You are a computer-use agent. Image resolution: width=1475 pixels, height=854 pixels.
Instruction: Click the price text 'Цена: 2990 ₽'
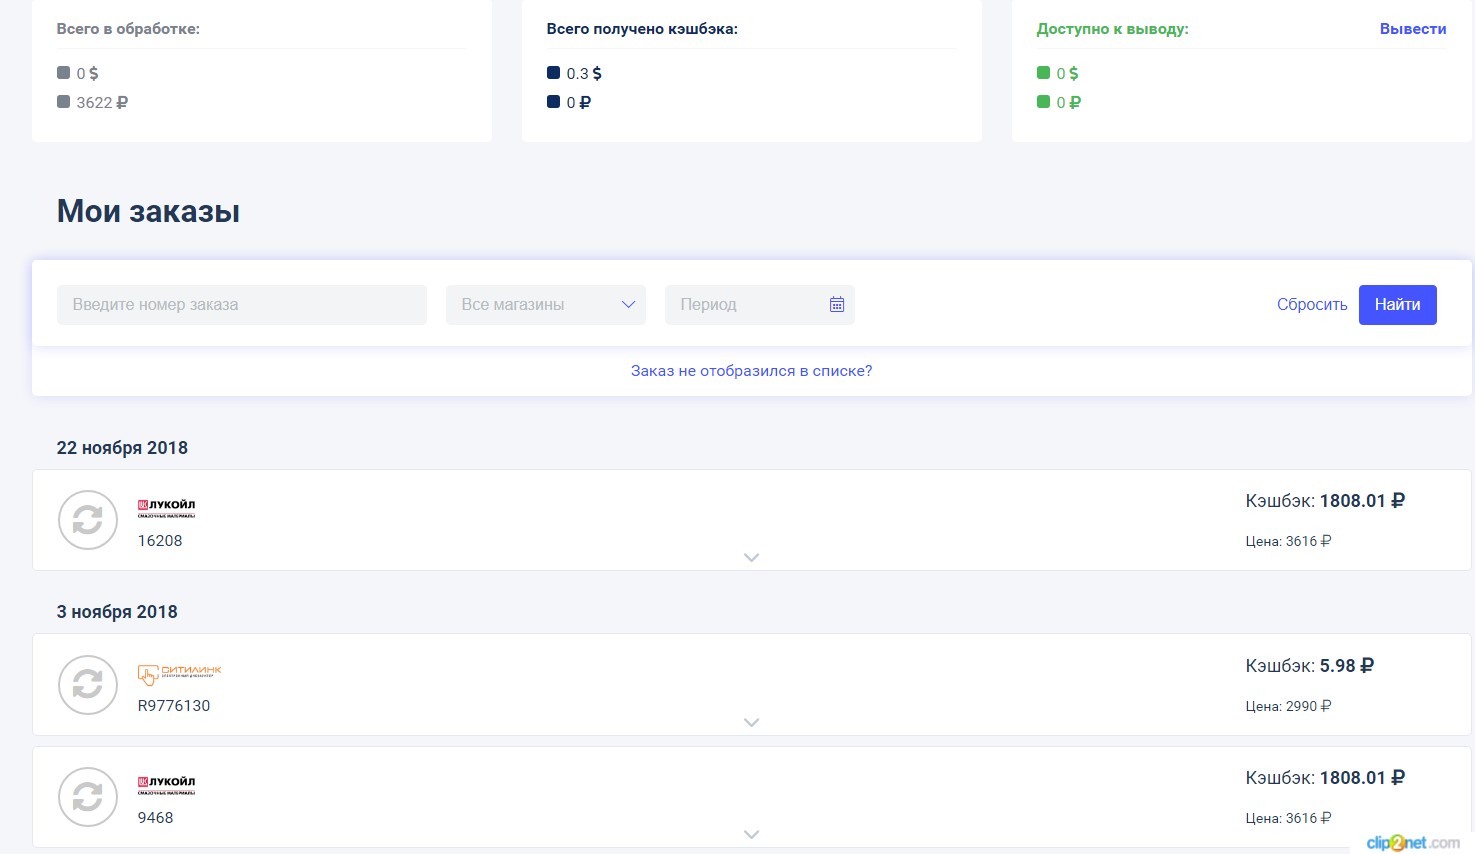(1288, 706)
